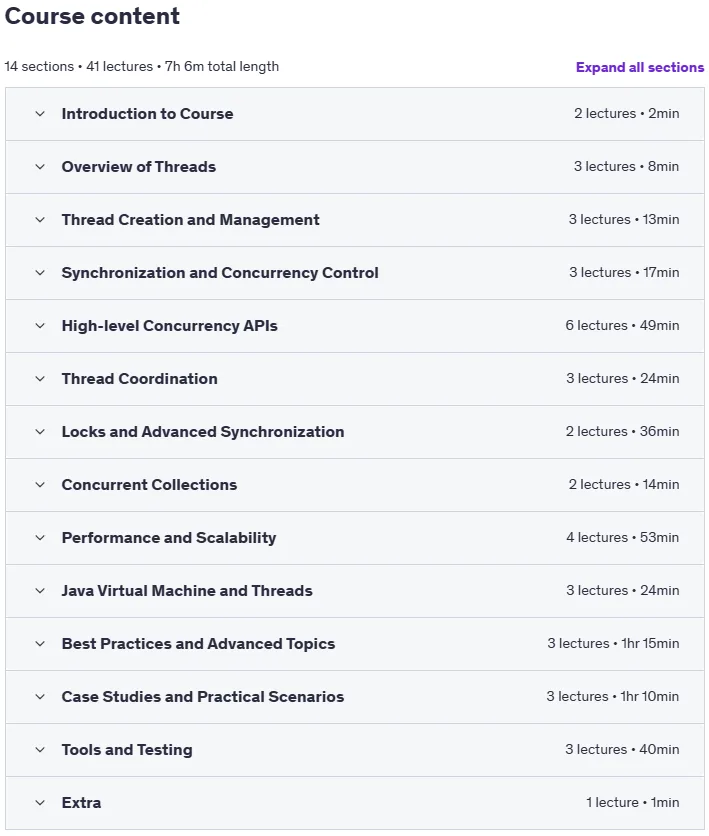Open Best Practices and Advanced Topics section
This screenshot has width=709, height=836.
198,644
